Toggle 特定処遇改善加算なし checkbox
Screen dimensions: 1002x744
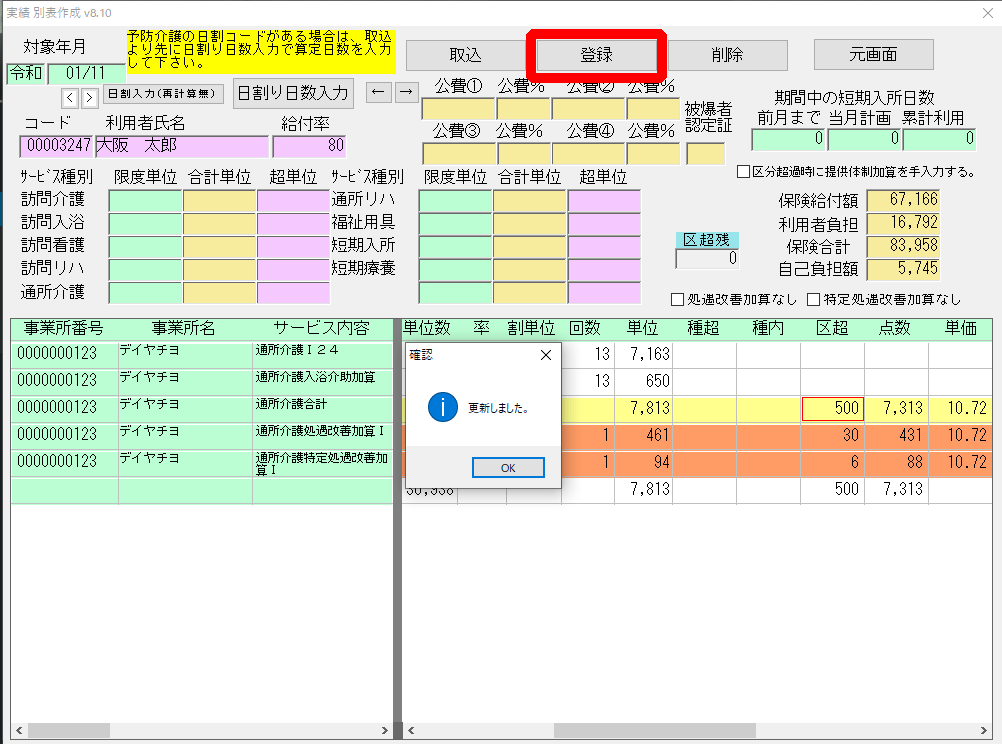813,299
